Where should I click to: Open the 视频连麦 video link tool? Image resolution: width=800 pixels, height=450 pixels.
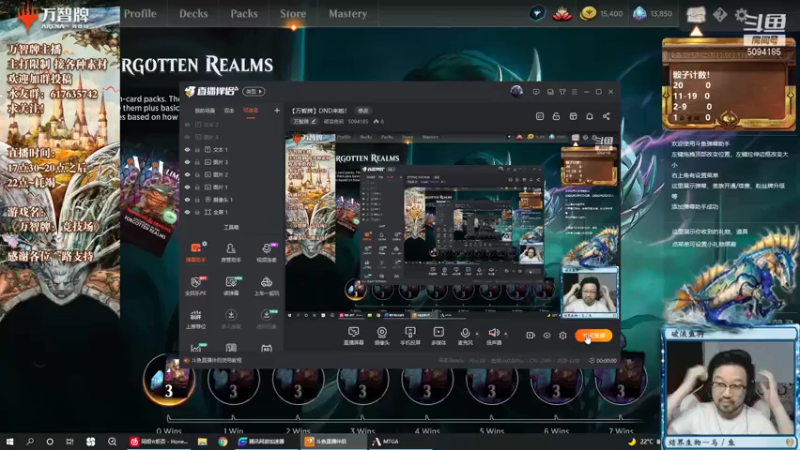[x=266, y=252]
